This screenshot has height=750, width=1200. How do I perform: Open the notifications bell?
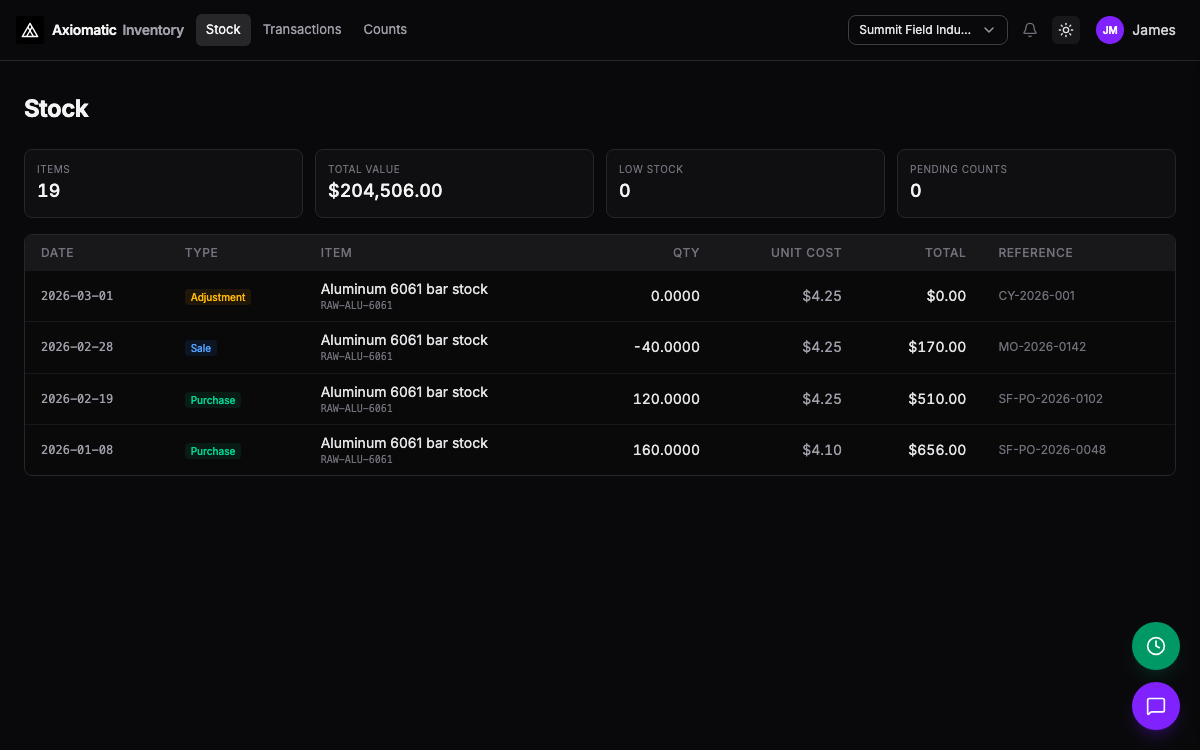click(x=1030, y=30)
